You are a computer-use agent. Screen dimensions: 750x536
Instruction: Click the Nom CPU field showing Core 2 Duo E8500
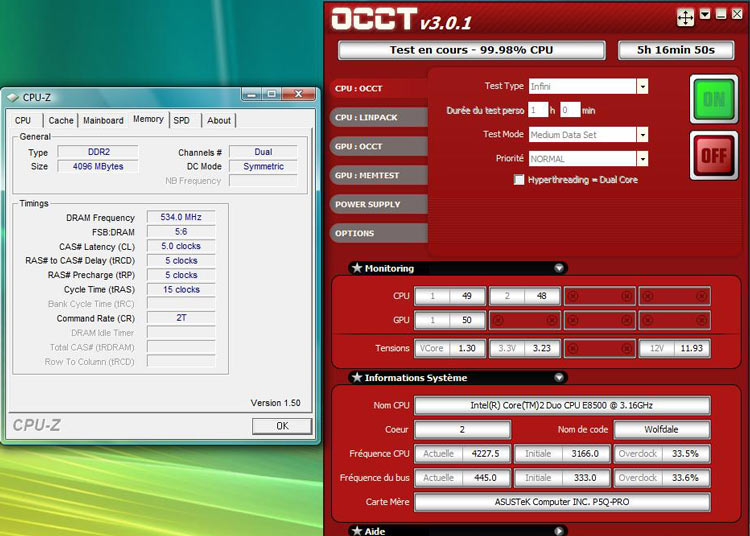click(x=562, y=405)
